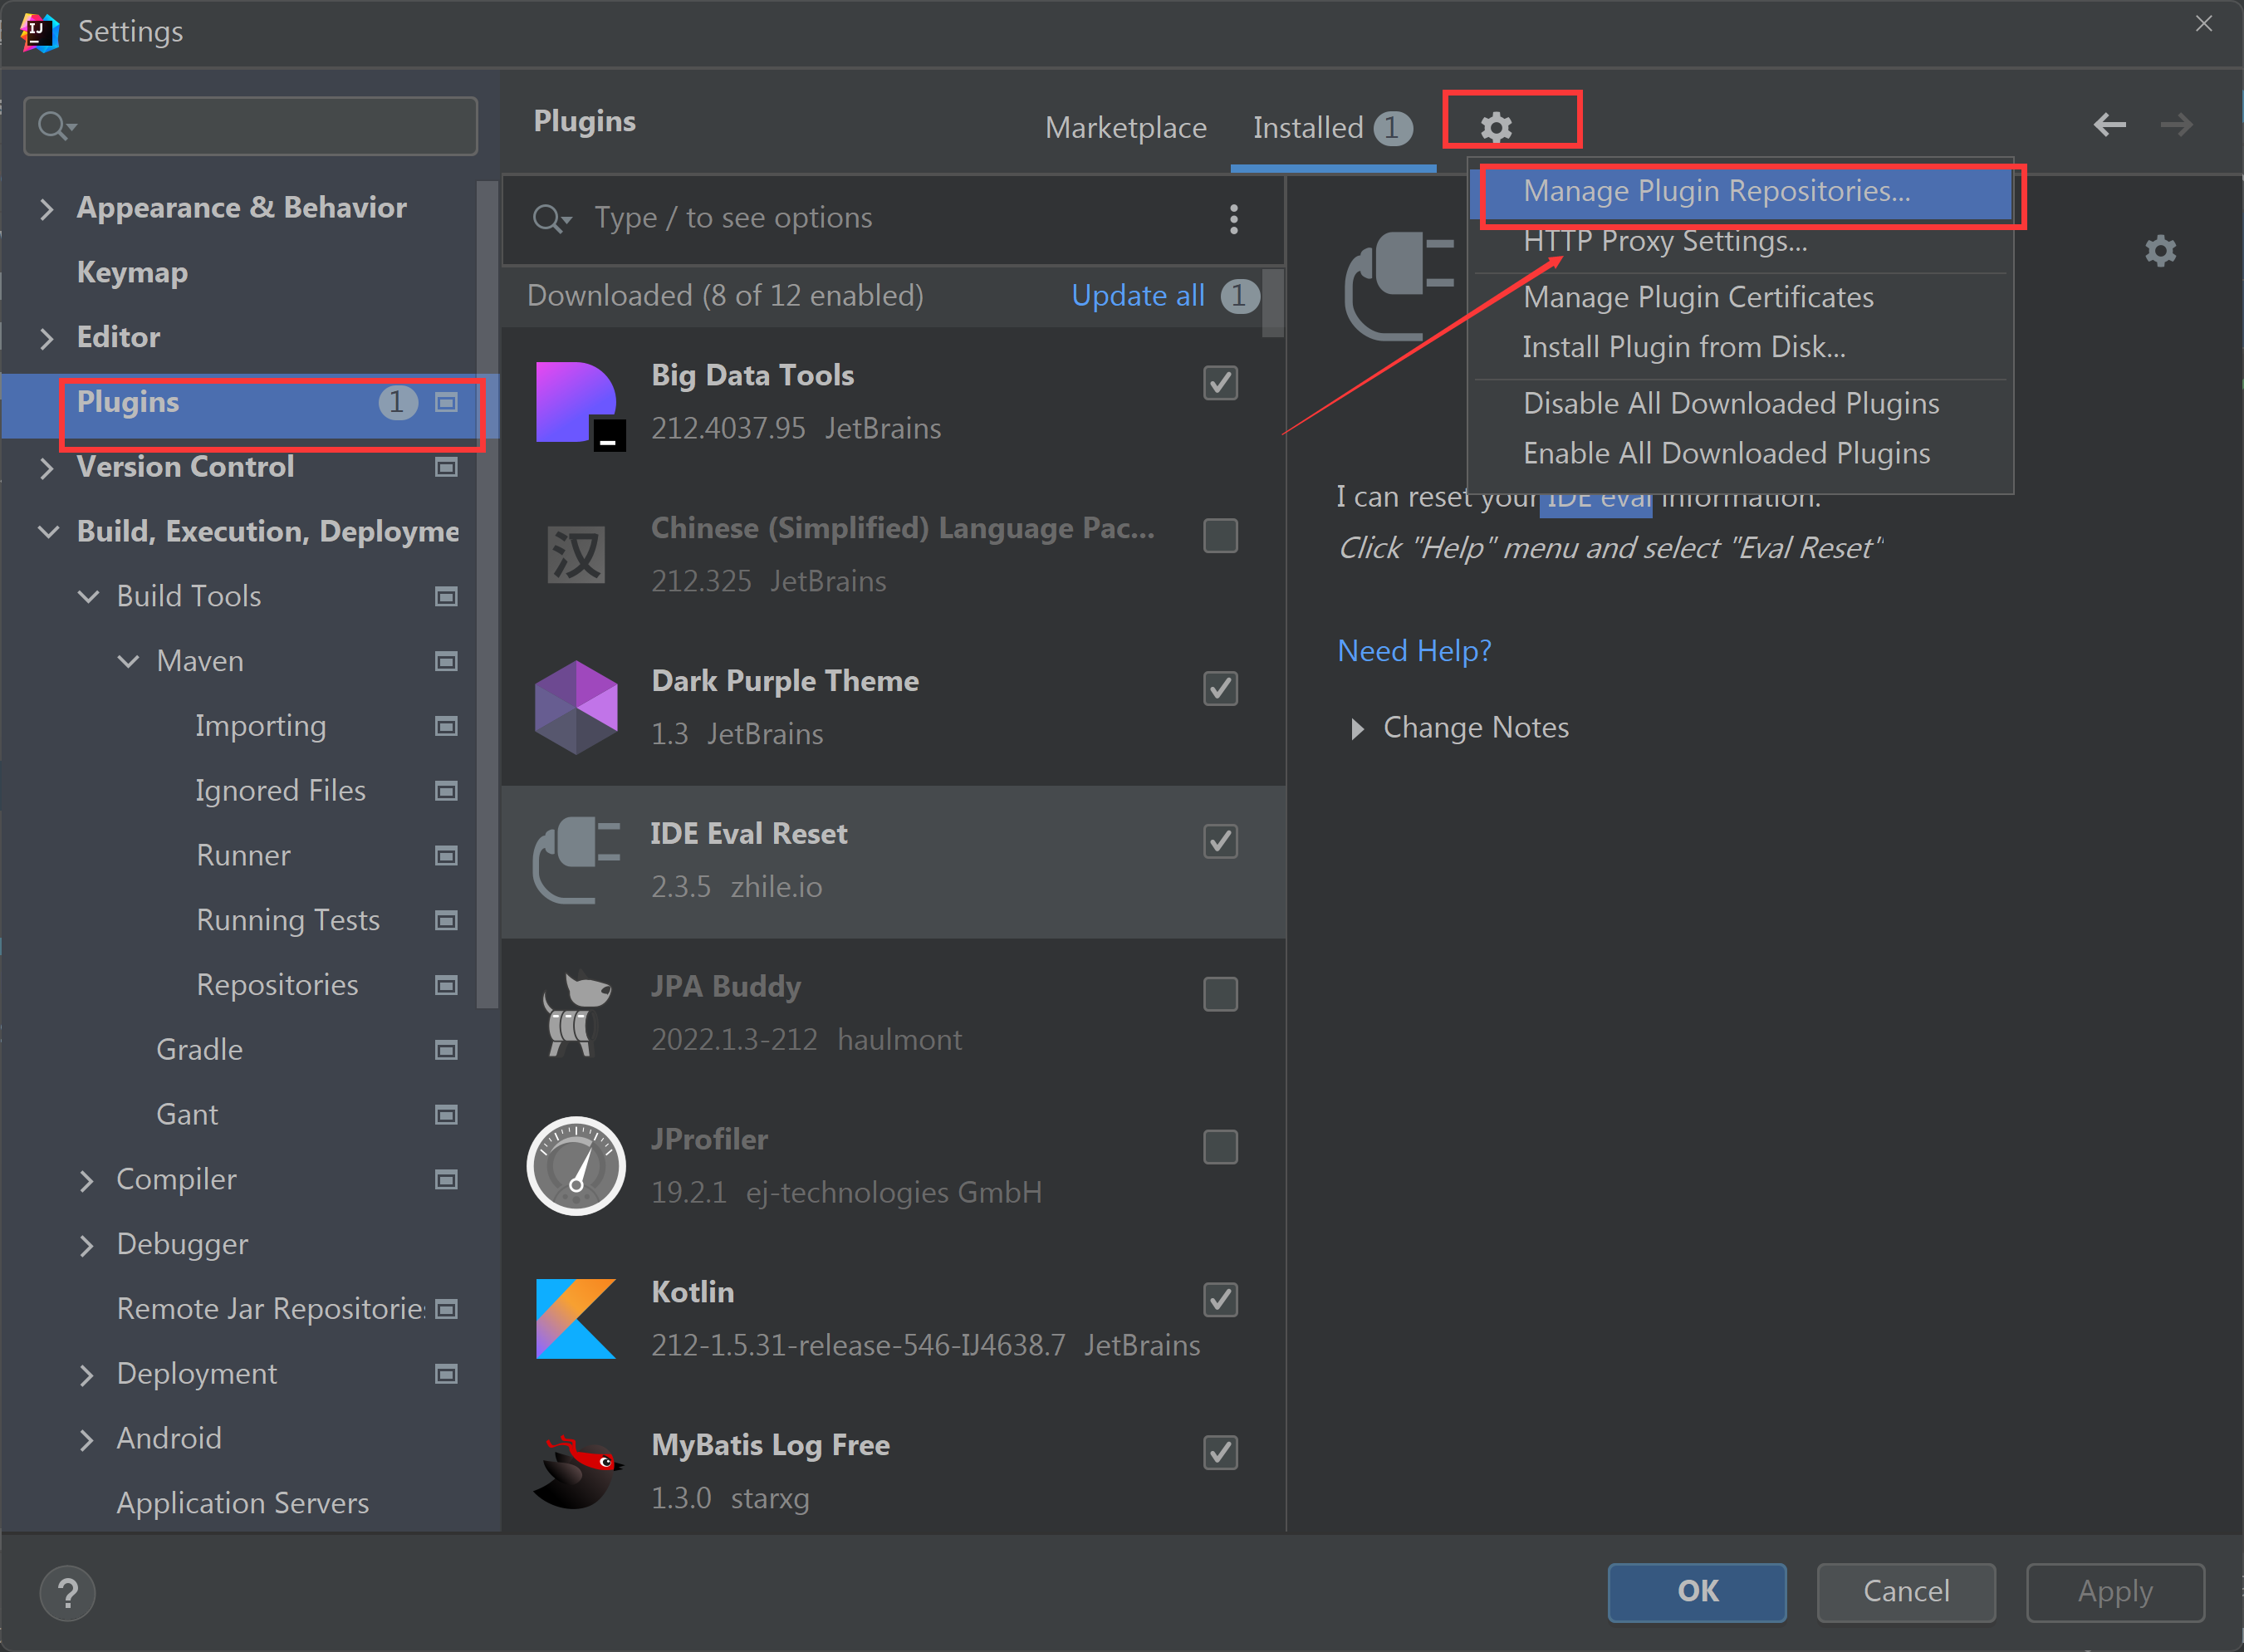Expand the Editor settings section
This screenshot has height=1652, width=2244.
click(46, 339)
